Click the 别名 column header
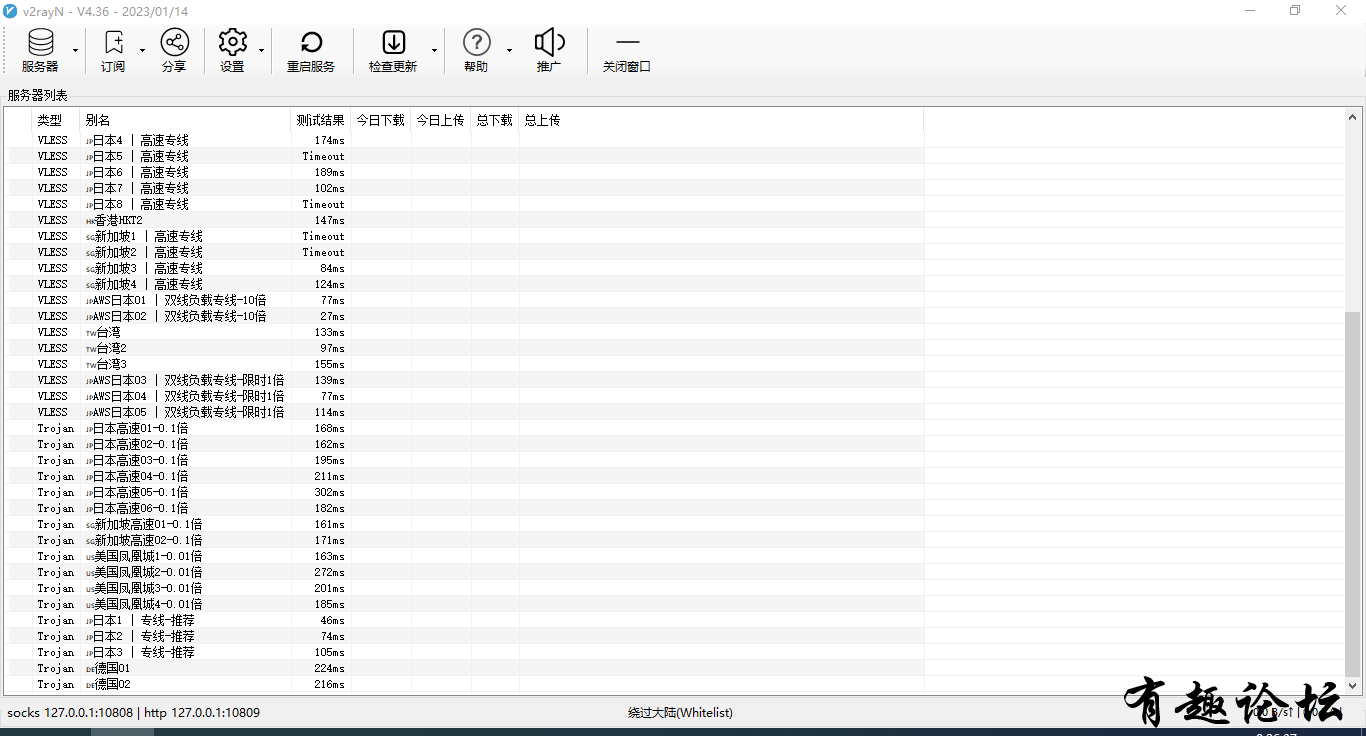This screenshot has height=736, width=1366. pyautogui.click(x=185, y=120)
